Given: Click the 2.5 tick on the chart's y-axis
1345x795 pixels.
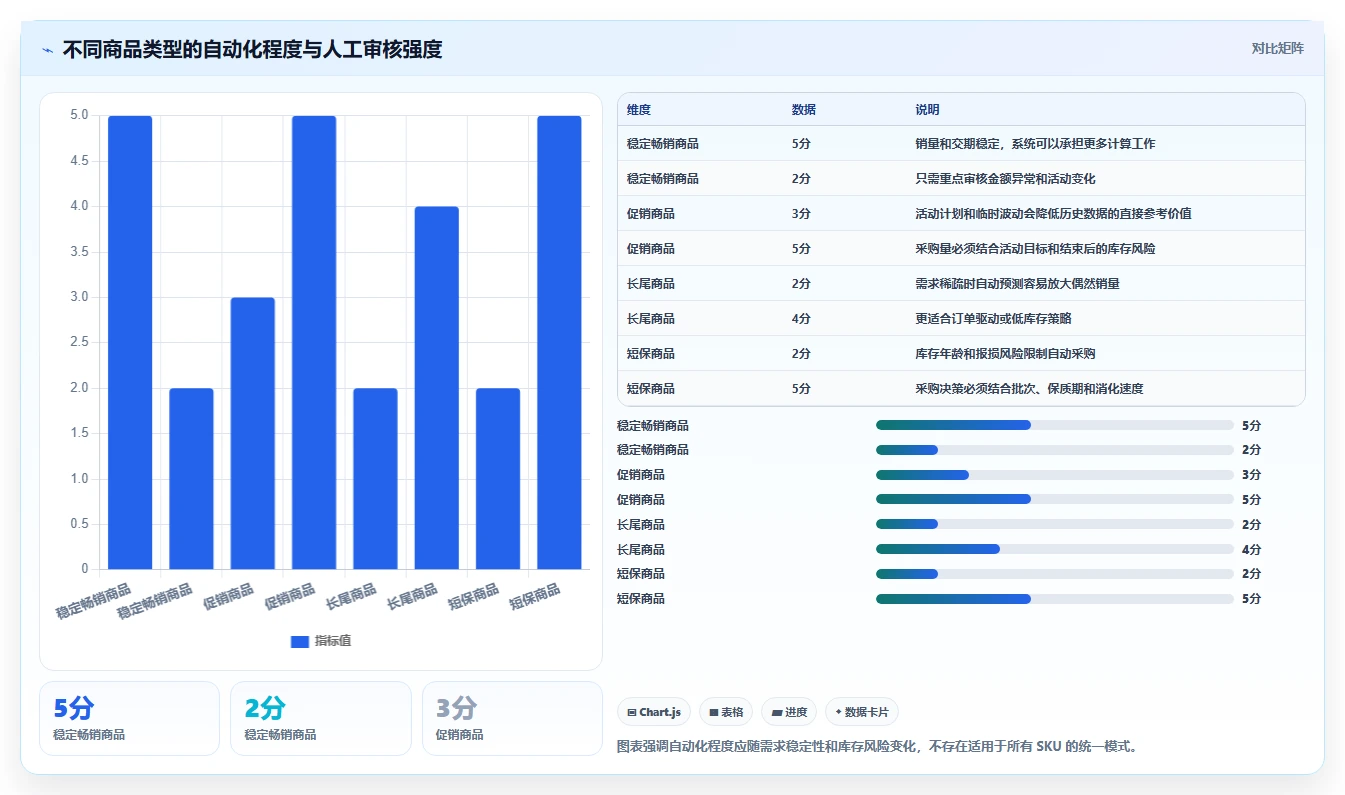Looking at the screenshot, I should point(79,343).
